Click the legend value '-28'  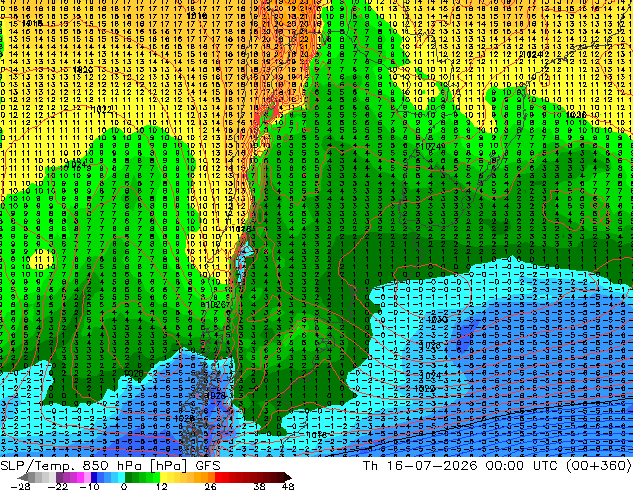(x=20, y=486)
